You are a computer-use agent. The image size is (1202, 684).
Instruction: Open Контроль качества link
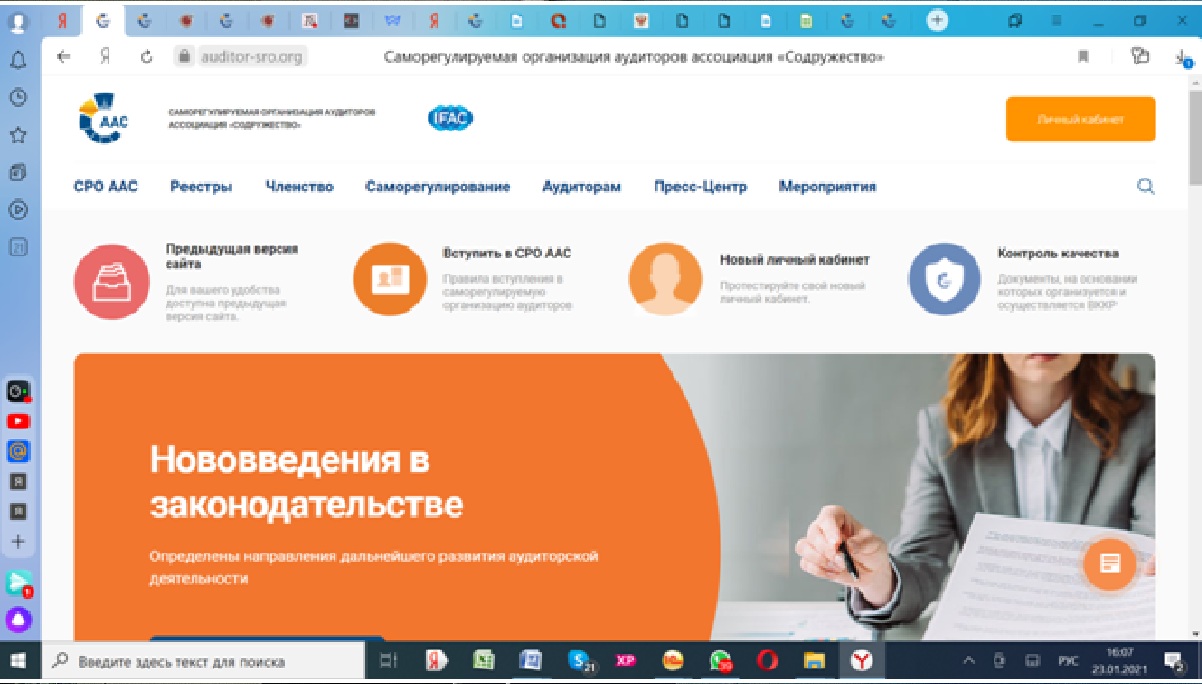tap(1057, 253)
